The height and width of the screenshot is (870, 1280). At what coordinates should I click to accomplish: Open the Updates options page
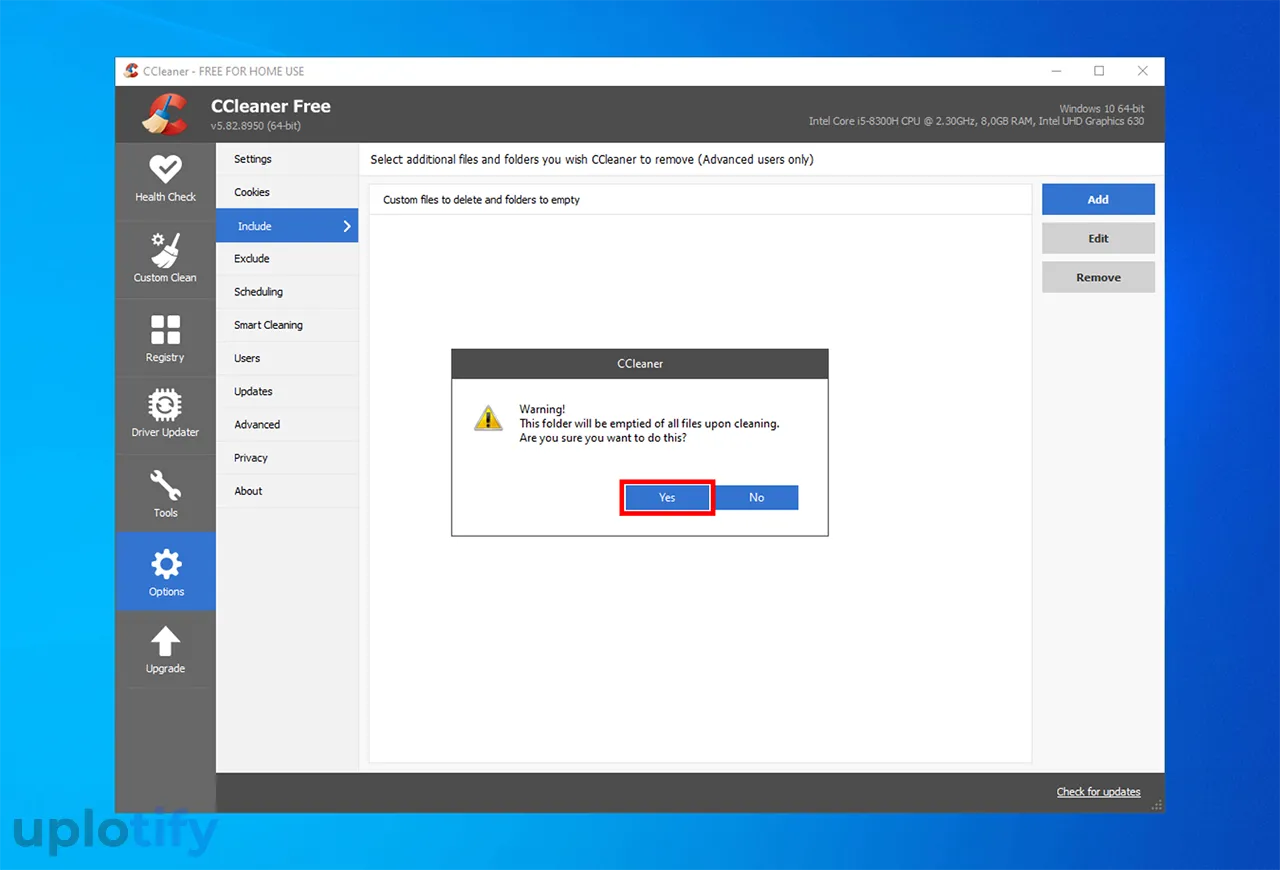(287, 391)
